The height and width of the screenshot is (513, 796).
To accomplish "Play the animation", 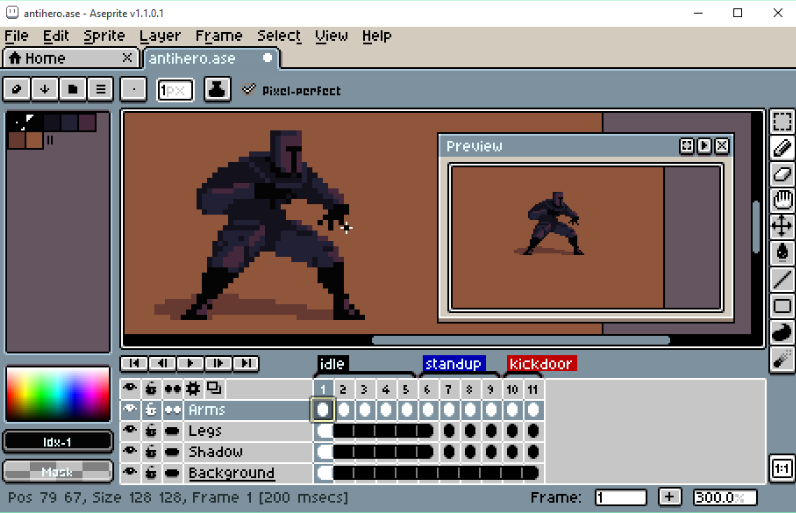I will pos(190,363).
